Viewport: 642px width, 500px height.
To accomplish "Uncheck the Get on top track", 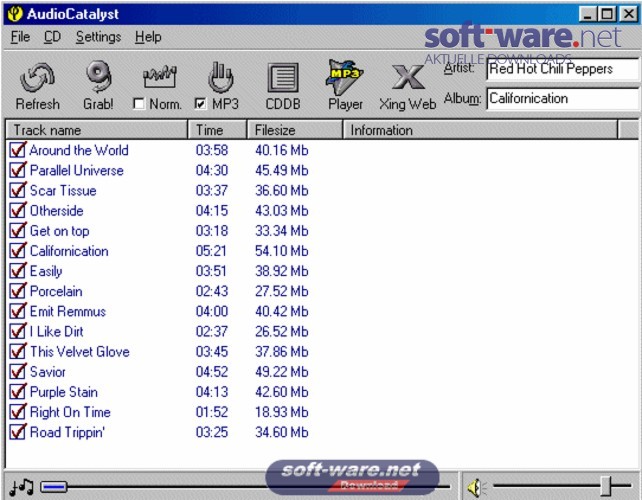I will point(18,231).
